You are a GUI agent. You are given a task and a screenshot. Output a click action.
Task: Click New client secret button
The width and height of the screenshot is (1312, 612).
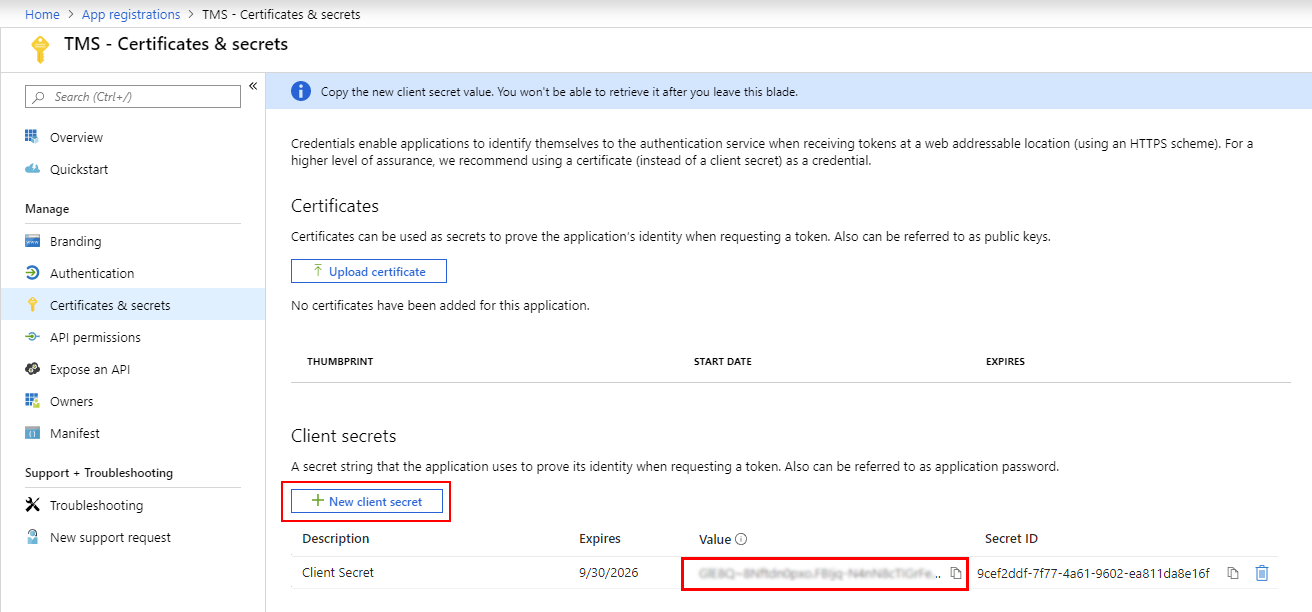367,502
